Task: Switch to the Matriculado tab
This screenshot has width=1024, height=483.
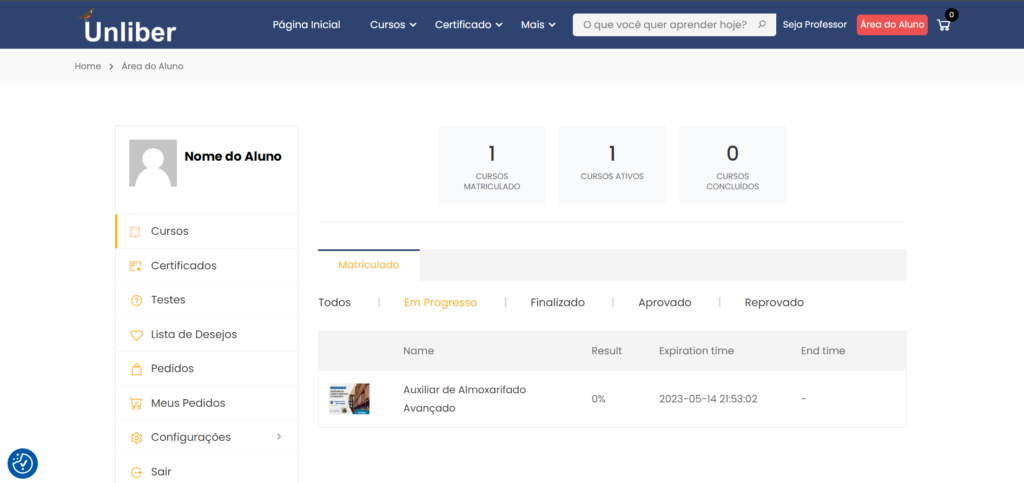Action: tap(368, 265)
